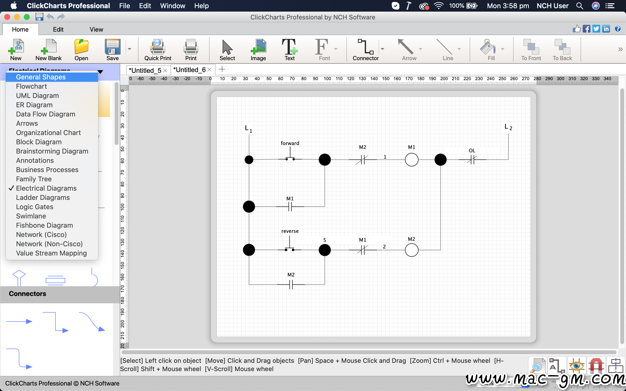This screenshot has height=391, width=626.
Task: Click the Quick Print icon
Action: (x=158, y=50)
